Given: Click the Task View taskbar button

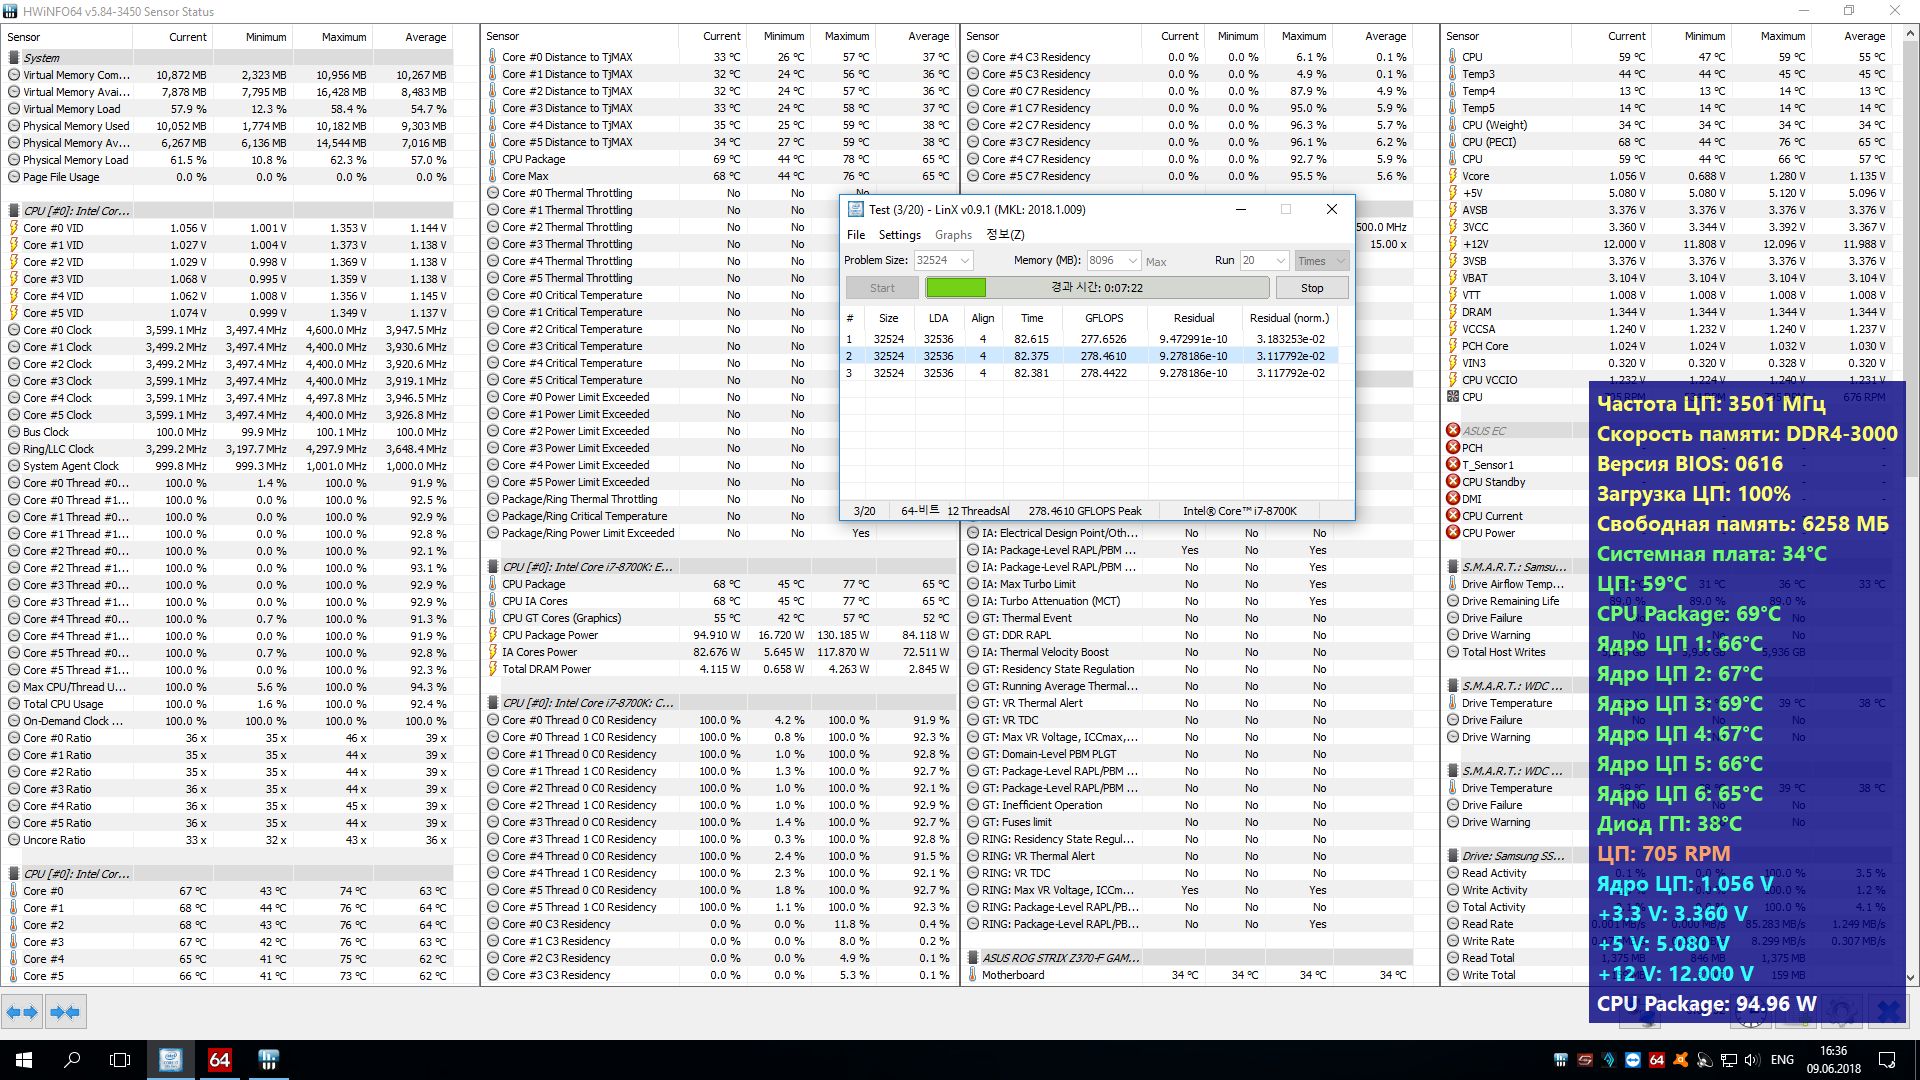Looking at the screenshot, I should coord(120,1059).
